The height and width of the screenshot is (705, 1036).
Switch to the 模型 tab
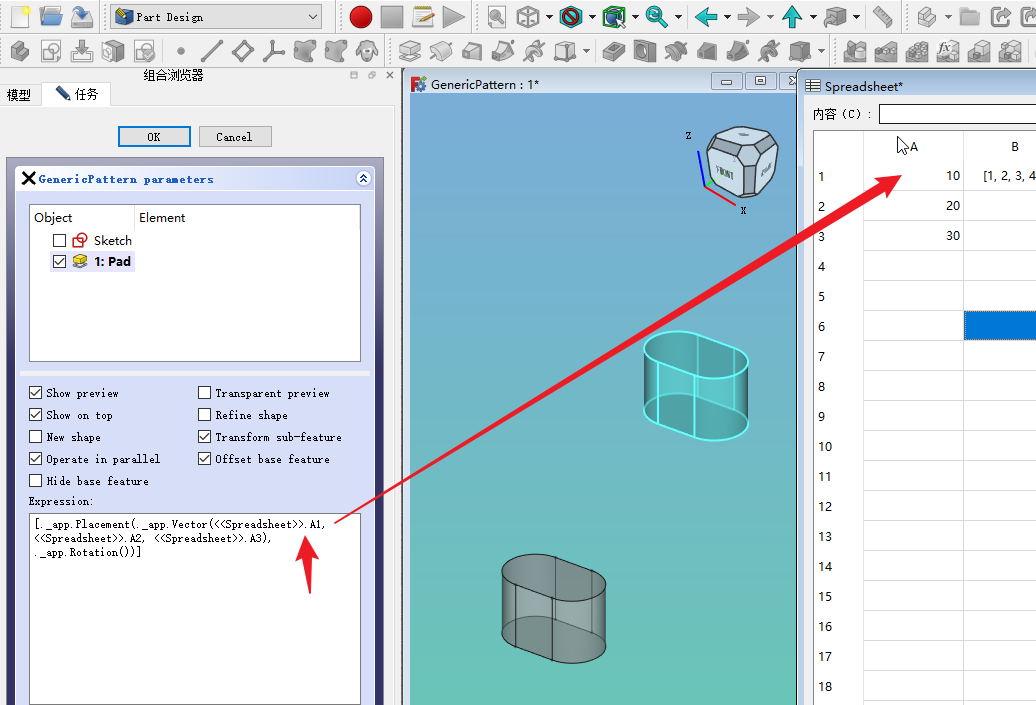point(19,95)
